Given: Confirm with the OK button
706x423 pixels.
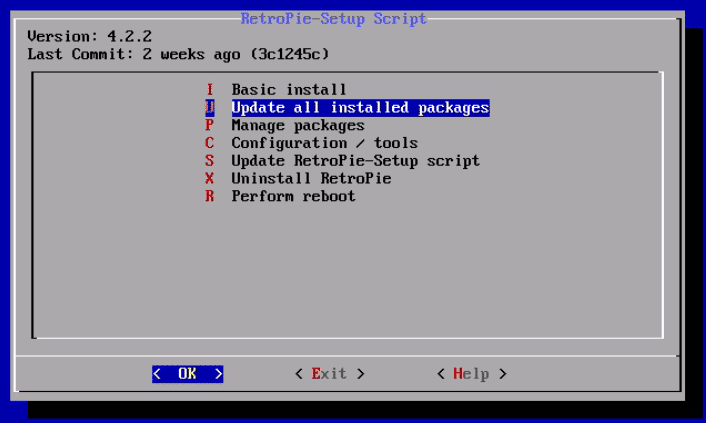Looking at the screenshot, I should (x=187, y=374).
